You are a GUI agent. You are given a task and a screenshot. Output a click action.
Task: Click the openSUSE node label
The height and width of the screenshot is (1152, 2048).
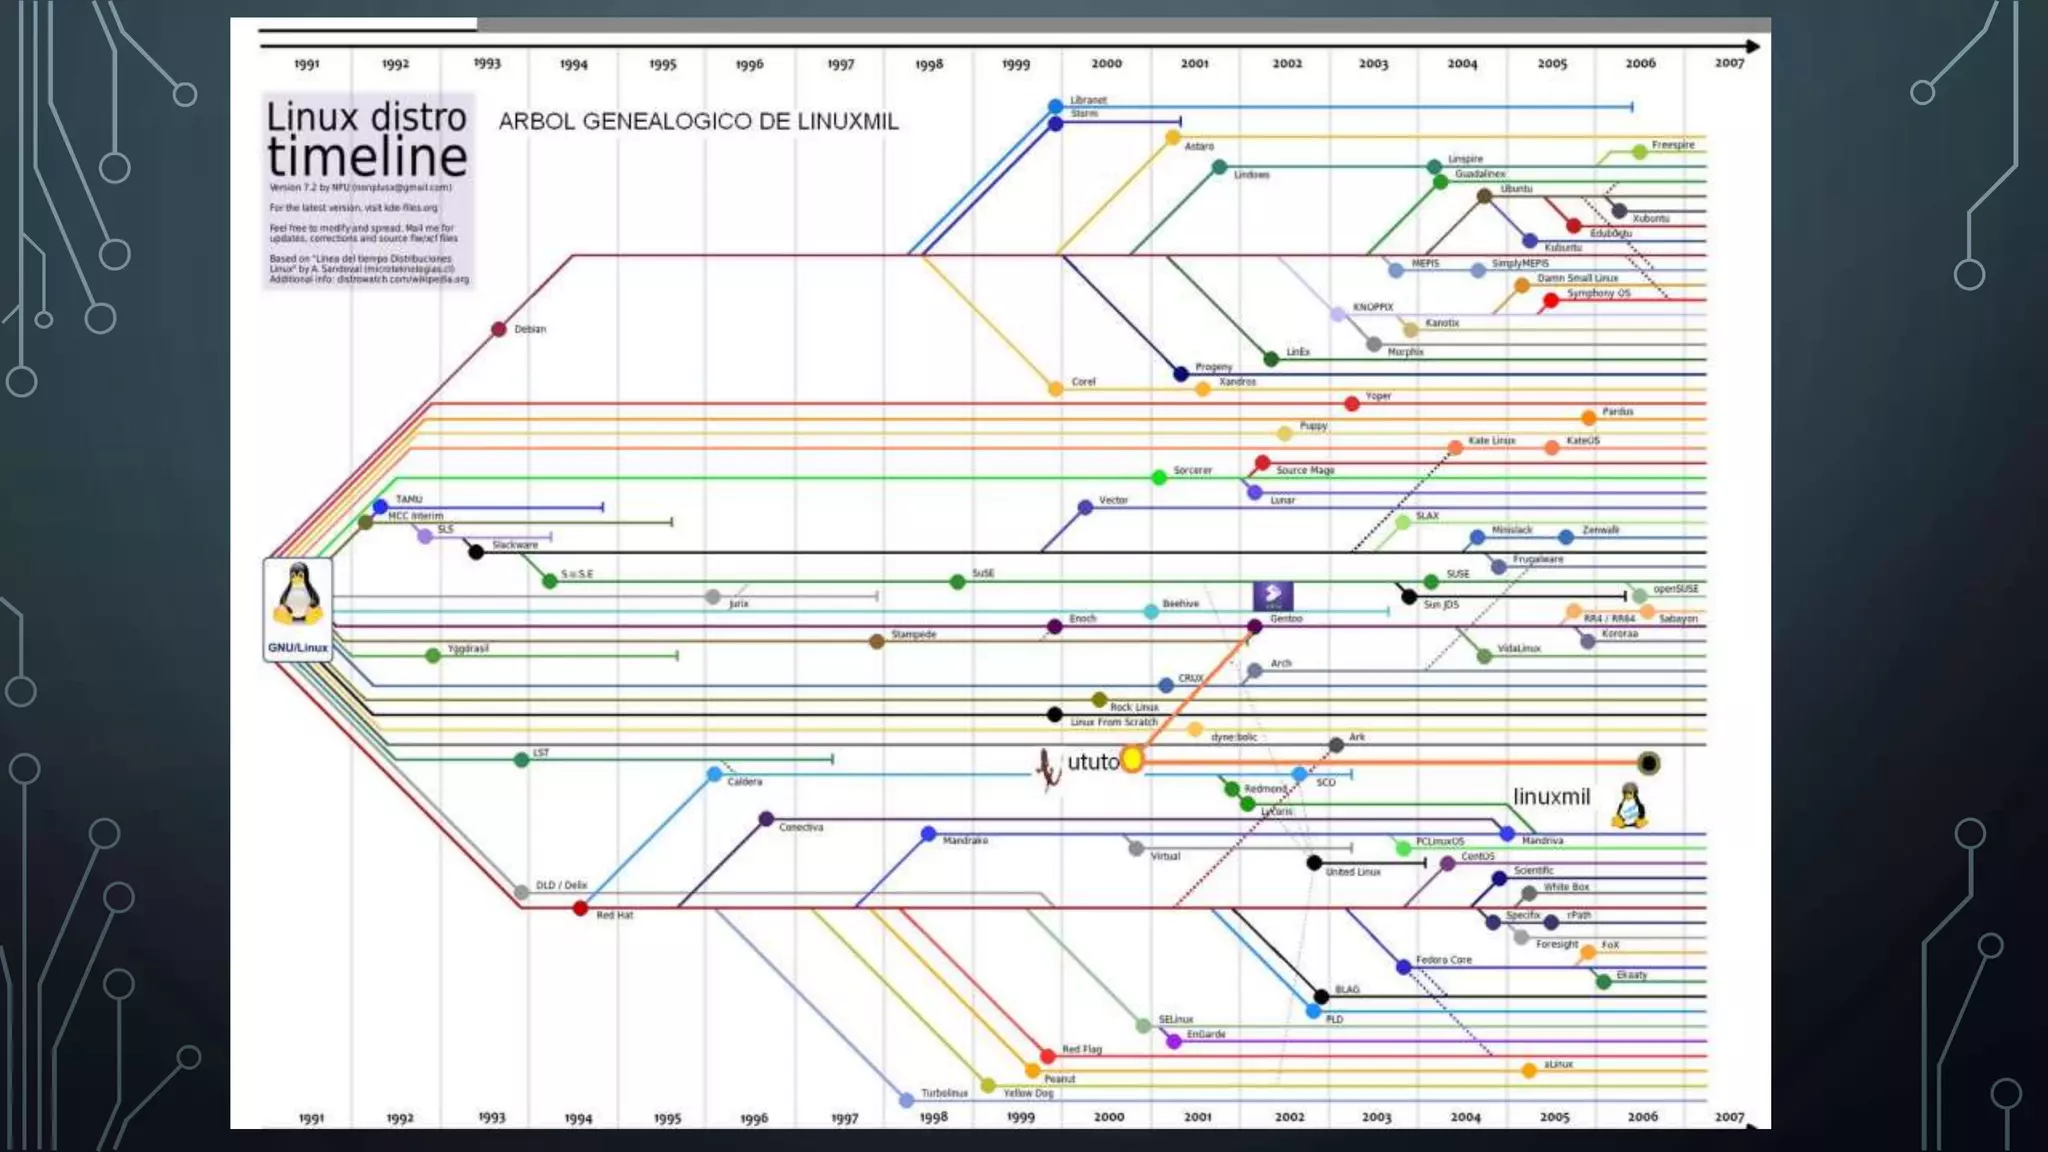pyautogui.click(x=1675, y=589)
